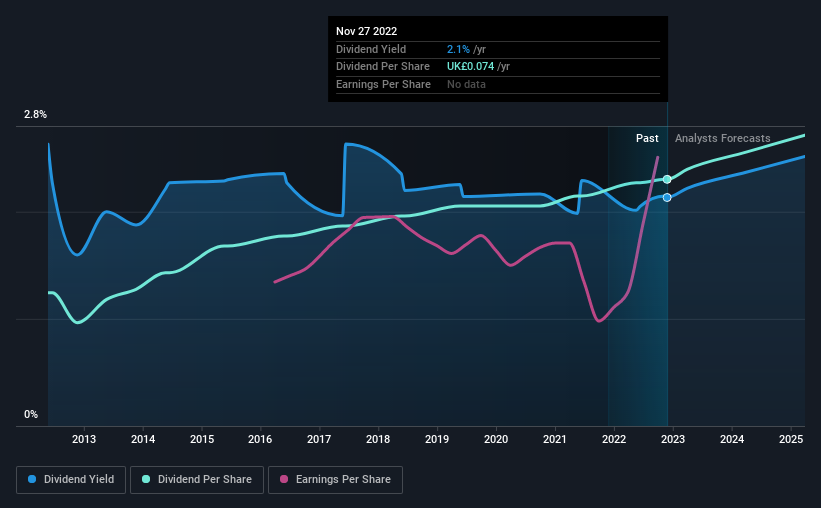Click the 2.1% dividend yield value in tooltip
This screenshot has width=821, height=508.
pos(458,49)
